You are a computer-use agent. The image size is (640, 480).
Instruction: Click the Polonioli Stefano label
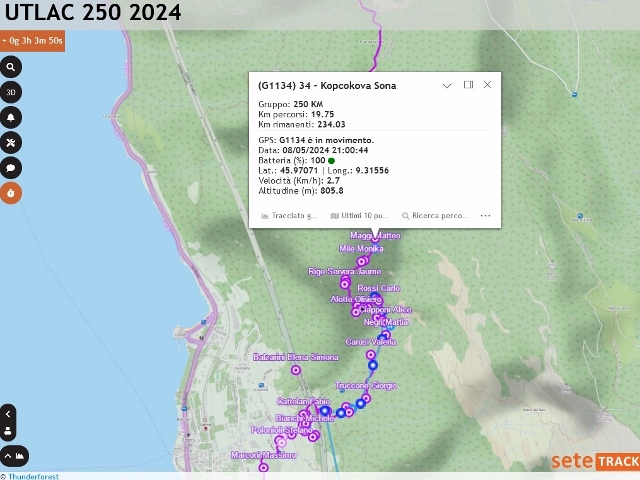point(282,430)
